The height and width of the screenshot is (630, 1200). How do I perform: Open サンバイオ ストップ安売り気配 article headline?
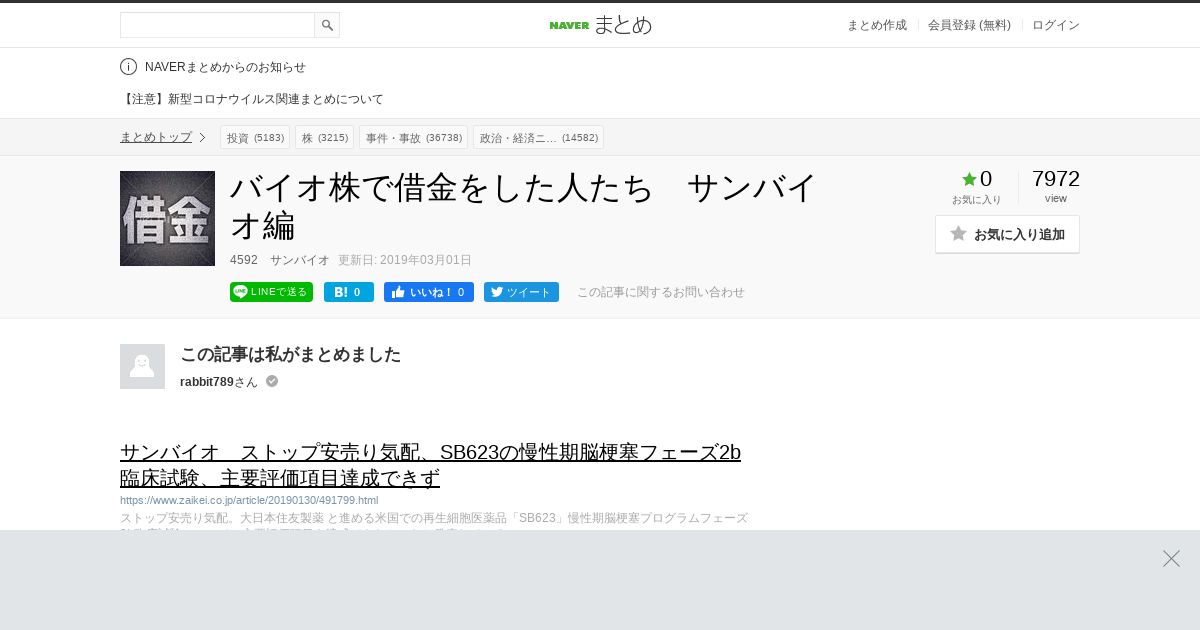click(430, 465)
